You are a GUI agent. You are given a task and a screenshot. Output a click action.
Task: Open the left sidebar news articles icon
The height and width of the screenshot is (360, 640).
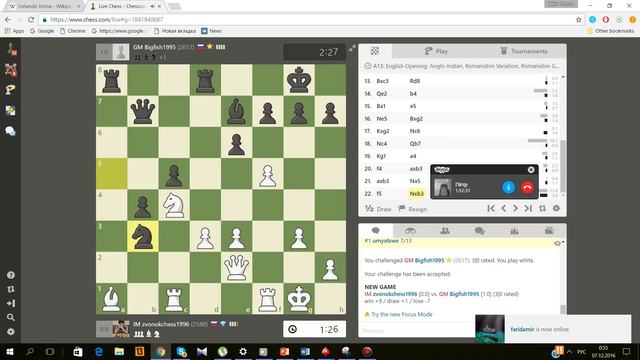[11, 111]
